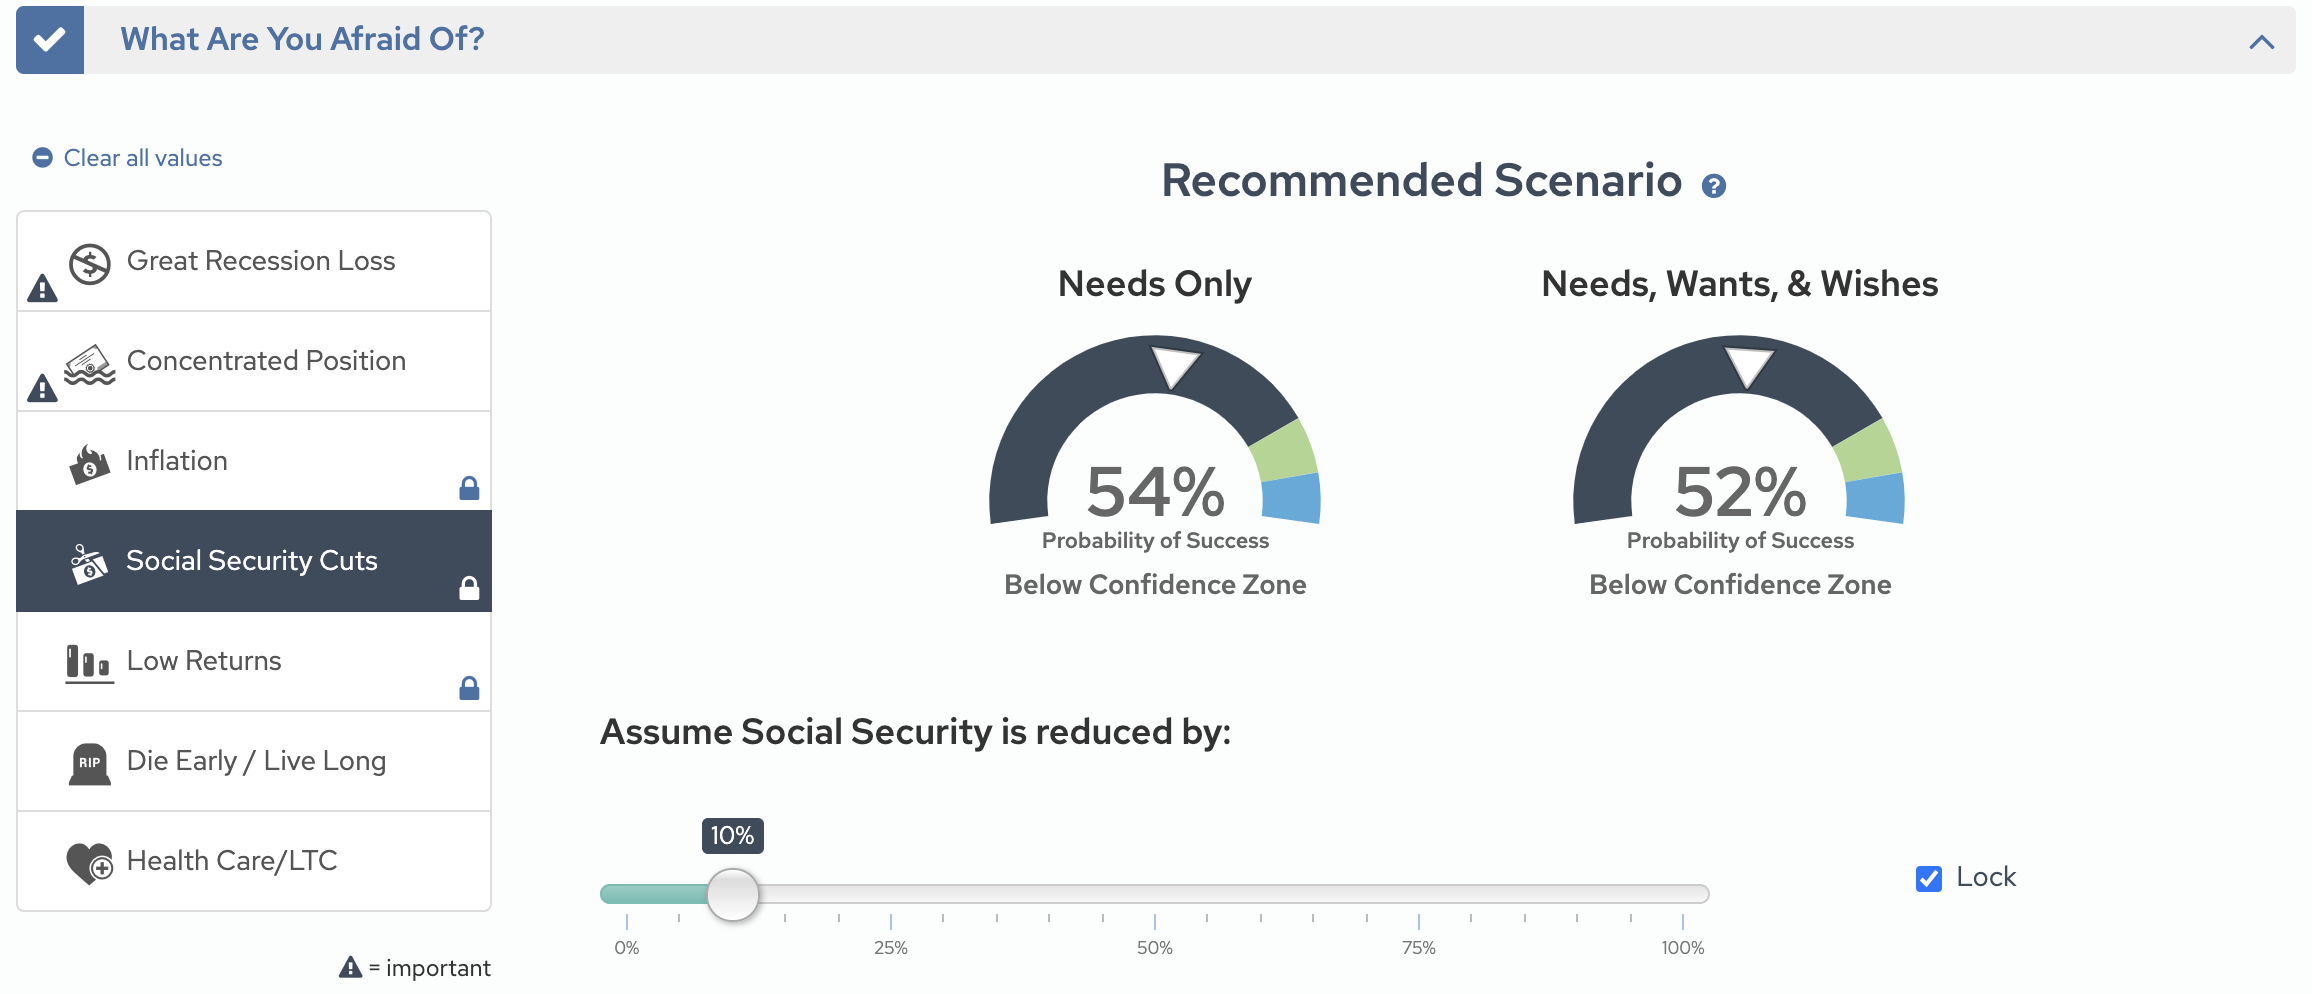Uncheck the Lock checkbox
This screenshot has height=994, width=2312.
point(1929,878)
